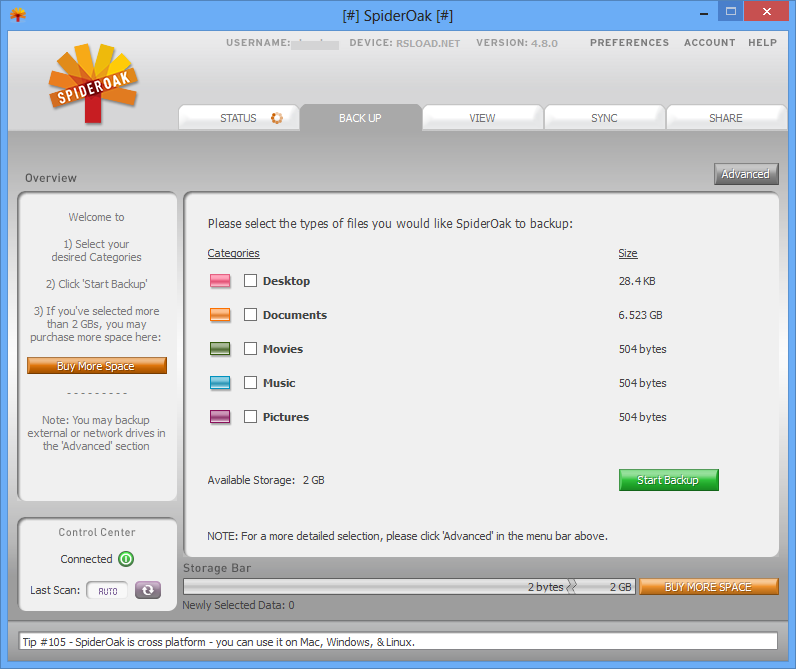Open the SHARE tab
This screenshot has height=669, width=796.
tap(726, 118)
